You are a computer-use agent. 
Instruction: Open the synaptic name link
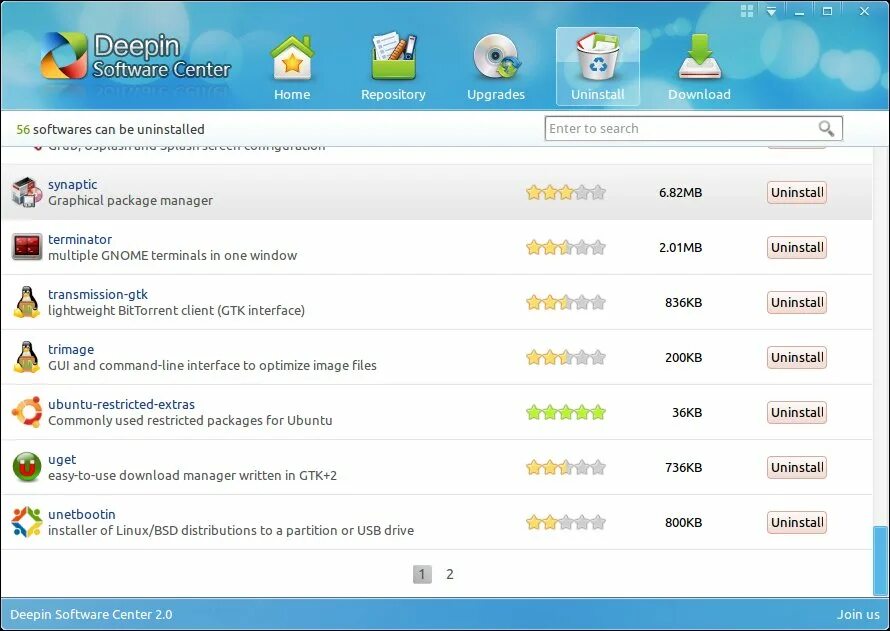pos(73,185)
